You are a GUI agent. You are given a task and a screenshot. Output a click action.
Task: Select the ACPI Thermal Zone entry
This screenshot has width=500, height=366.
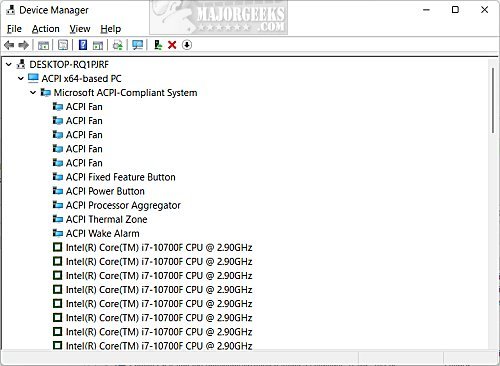pyautogui.click(x=107, y=219)
